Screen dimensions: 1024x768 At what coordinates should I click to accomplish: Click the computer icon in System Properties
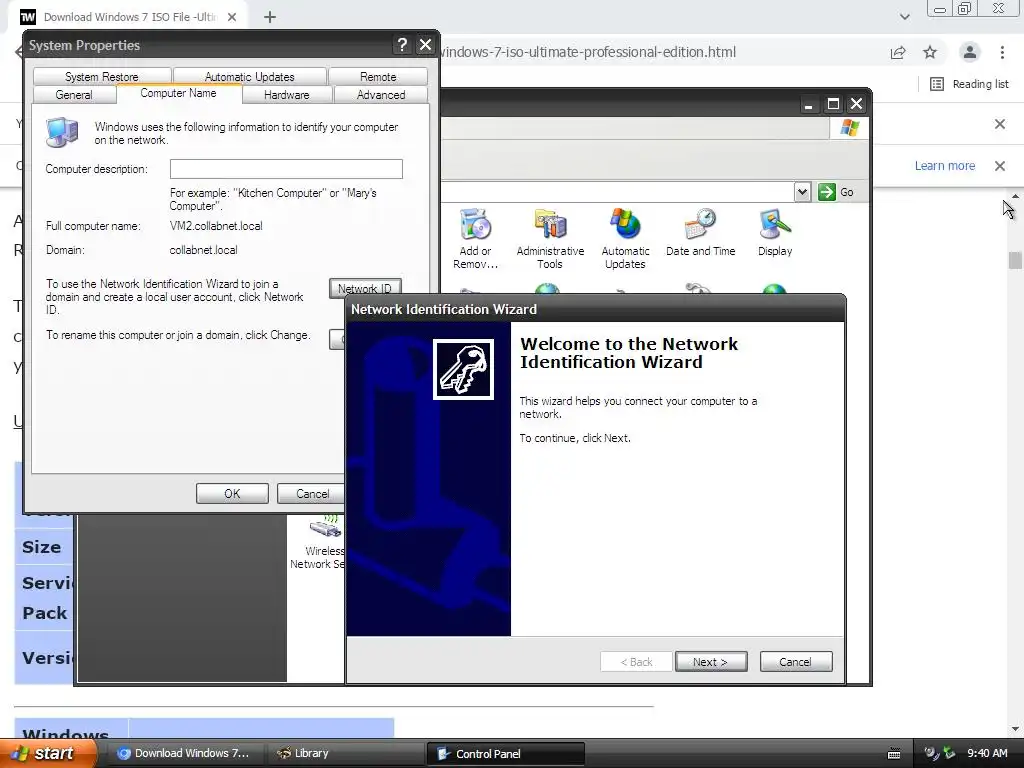click(62, 132)
